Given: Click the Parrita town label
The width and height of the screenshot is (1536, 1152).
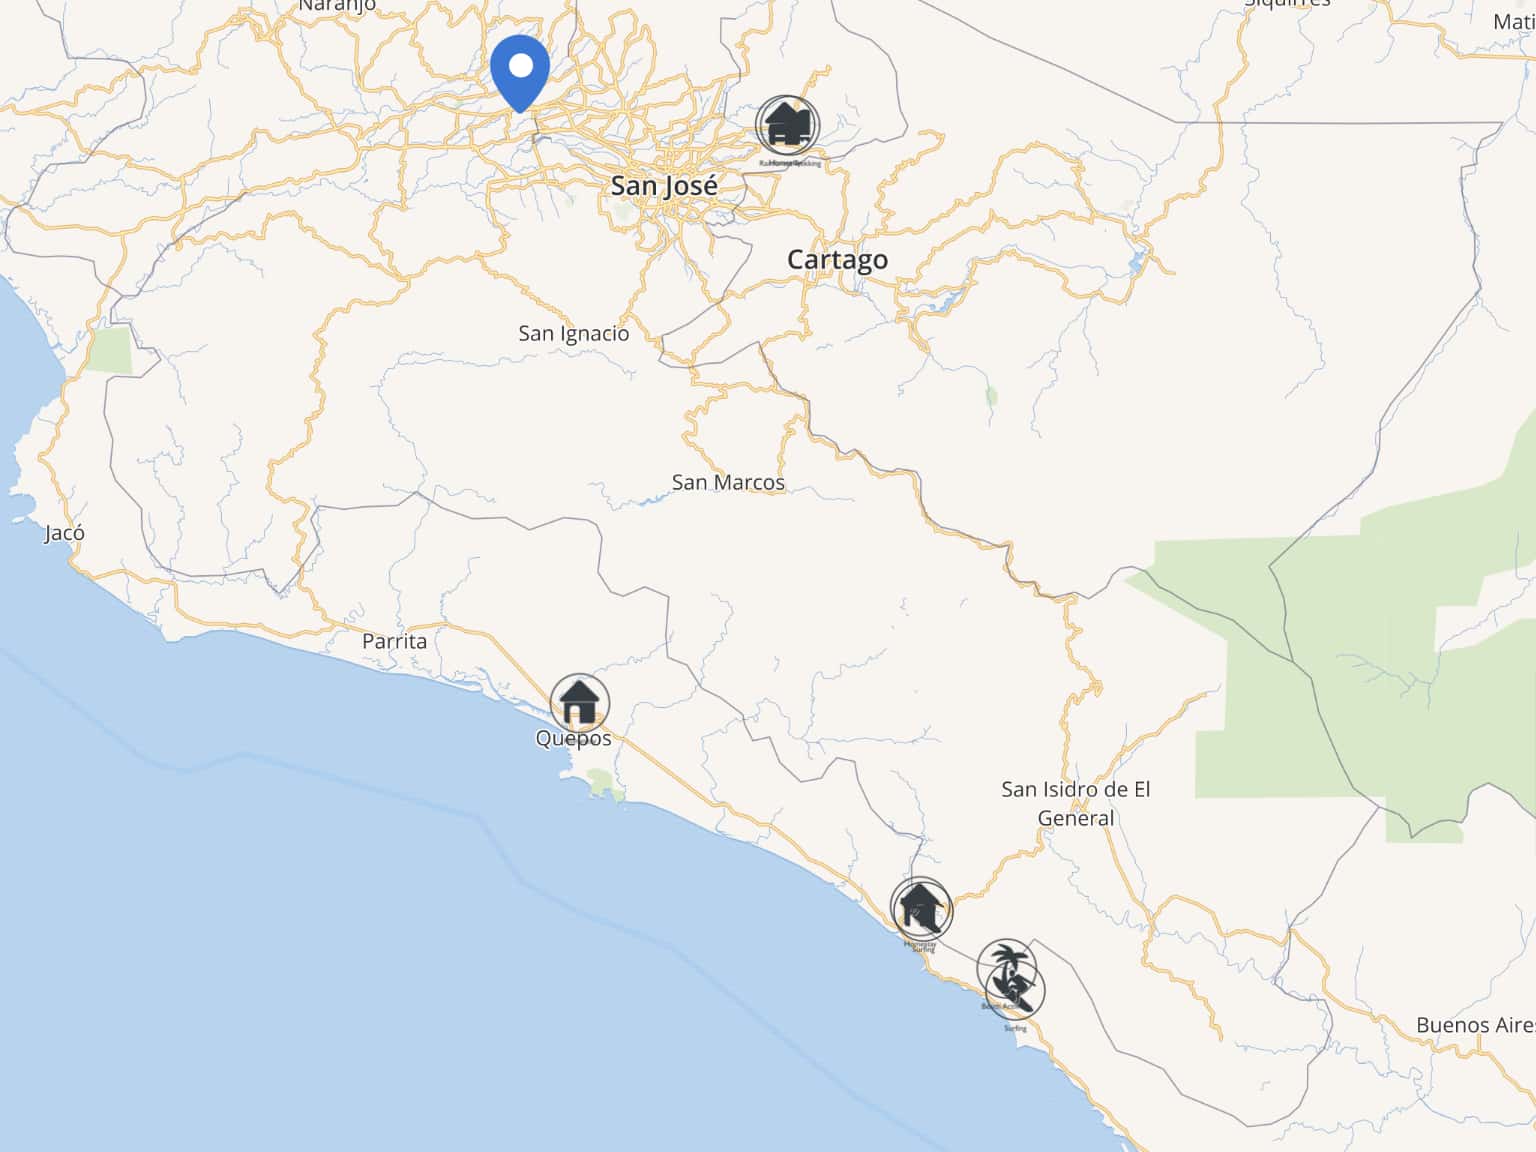Looking at the screenshot, I should (394, 641).
